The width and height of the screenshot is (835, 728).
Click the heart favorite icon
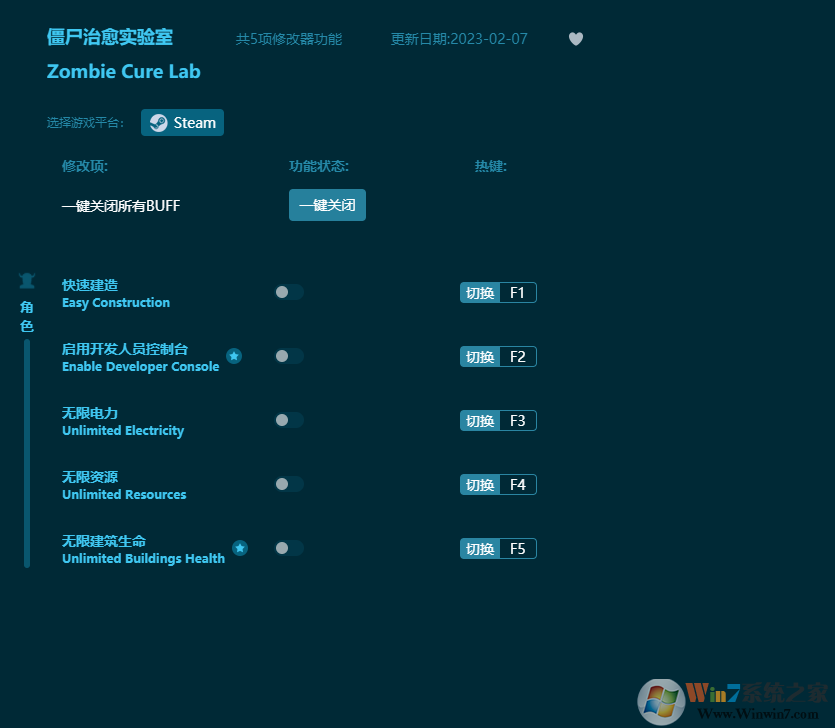pos(576,39)
